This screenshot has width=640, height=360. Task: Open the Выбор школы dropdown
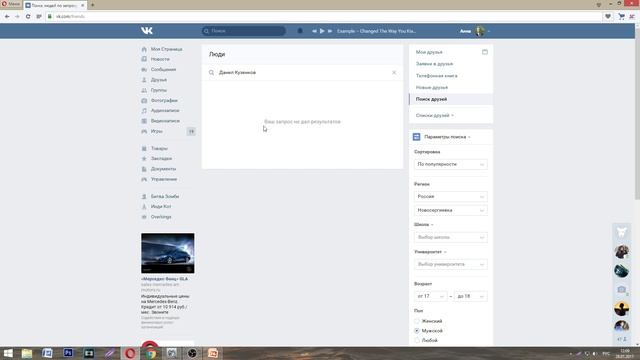(x=451, y=237)
